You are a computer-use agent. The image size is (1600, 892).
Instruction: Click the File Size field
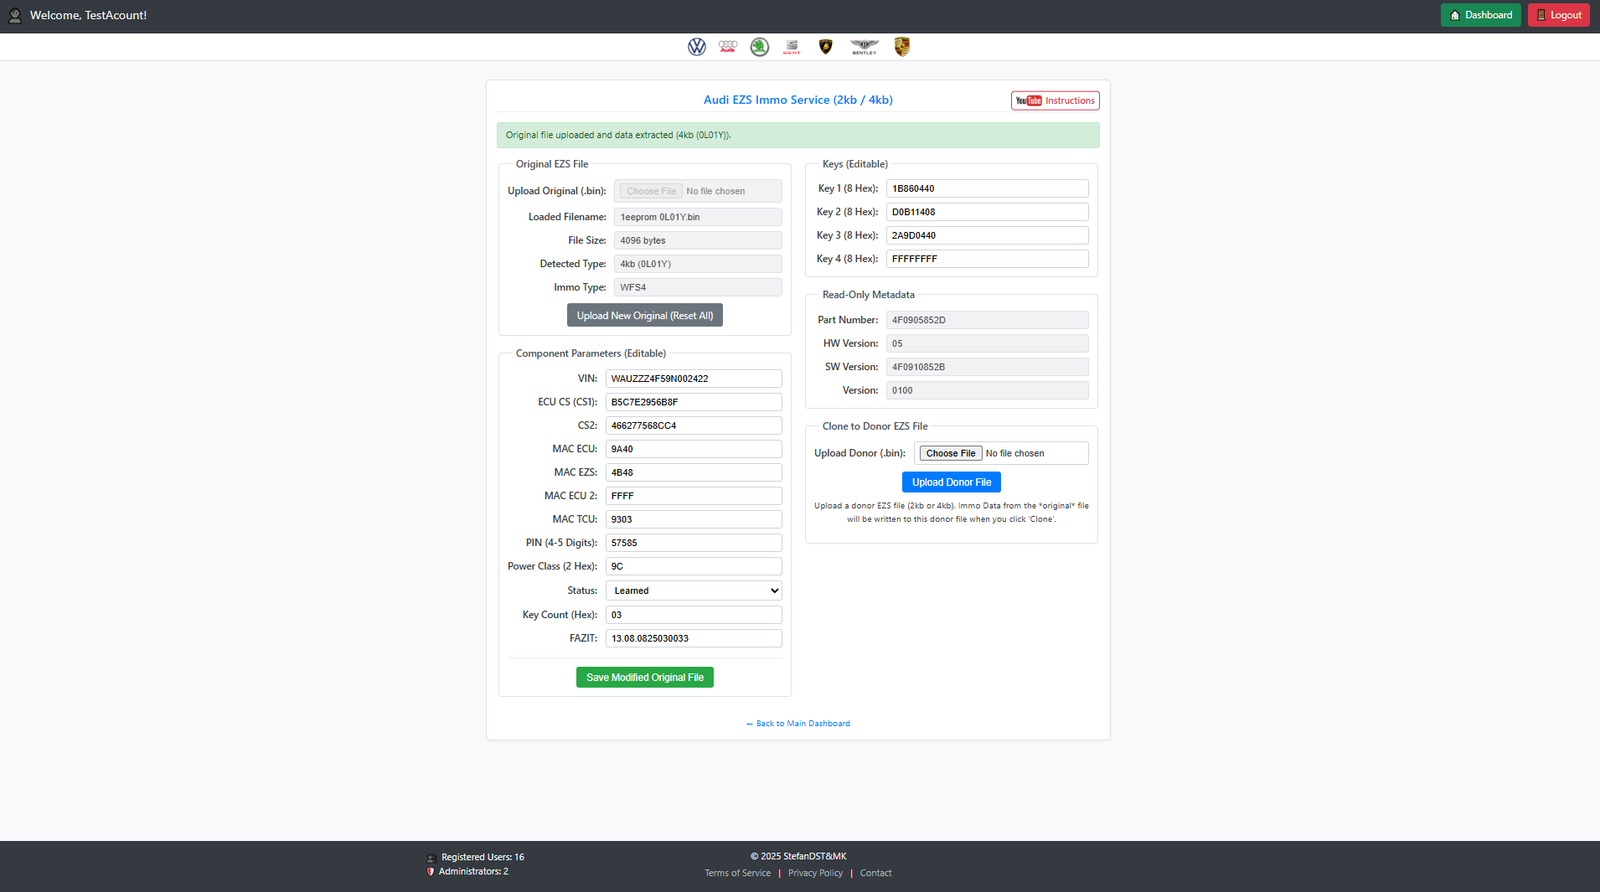click(x=698, y=240)
